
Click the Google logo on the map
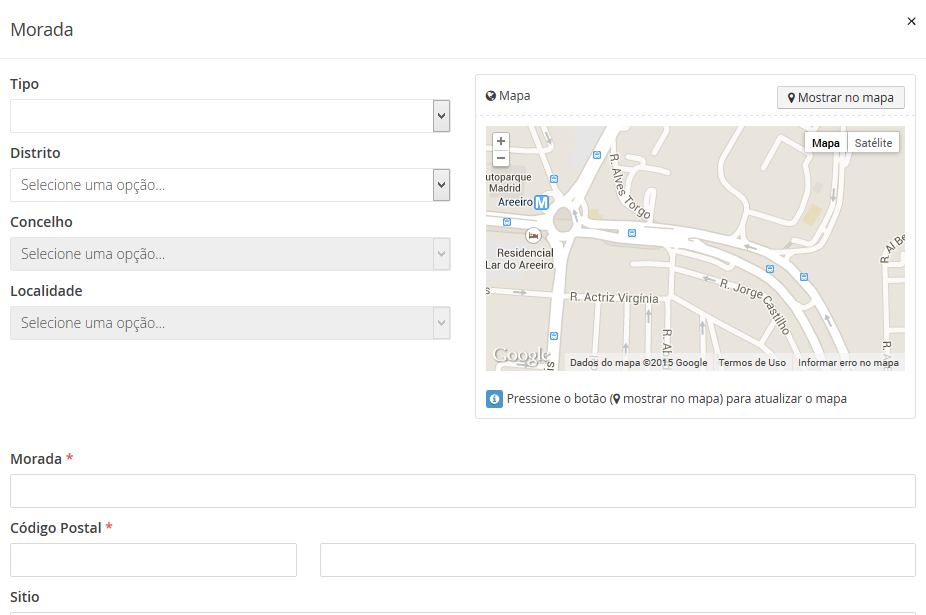521,355
